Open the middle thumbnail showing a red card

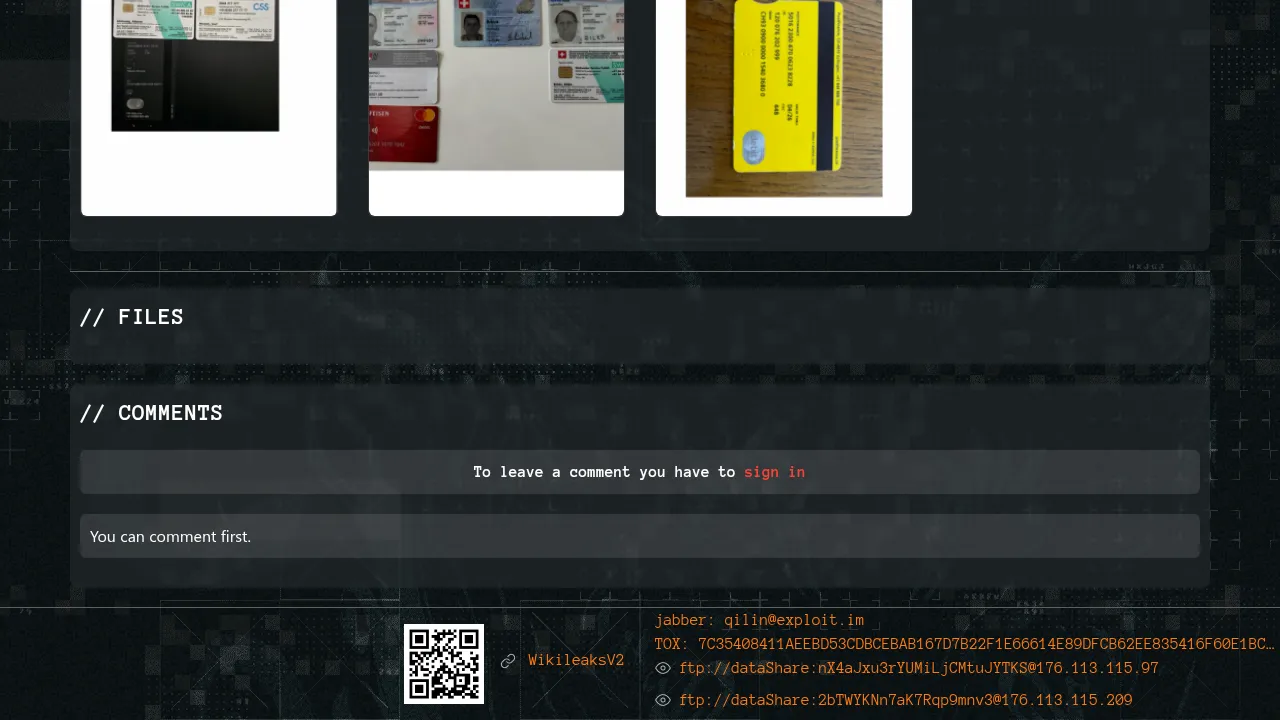496,85
